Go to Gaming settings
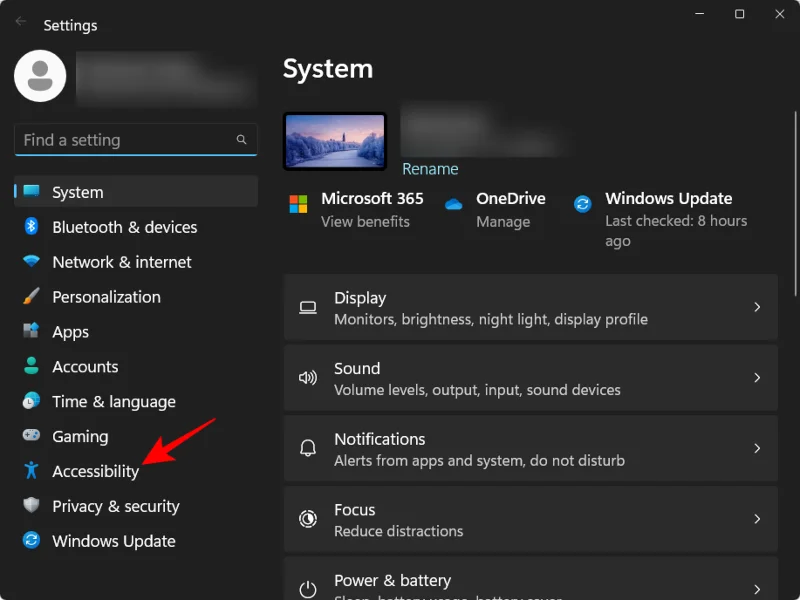 coord(136,436)
